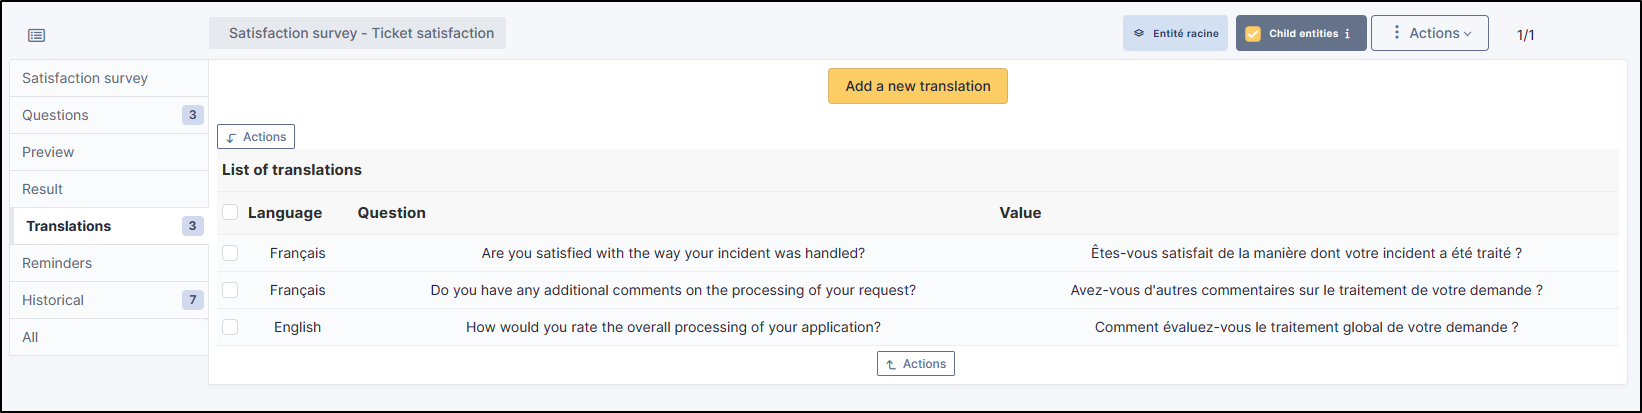
Task: Open the Actions menu below the translations list
Action: pos(915,364)
